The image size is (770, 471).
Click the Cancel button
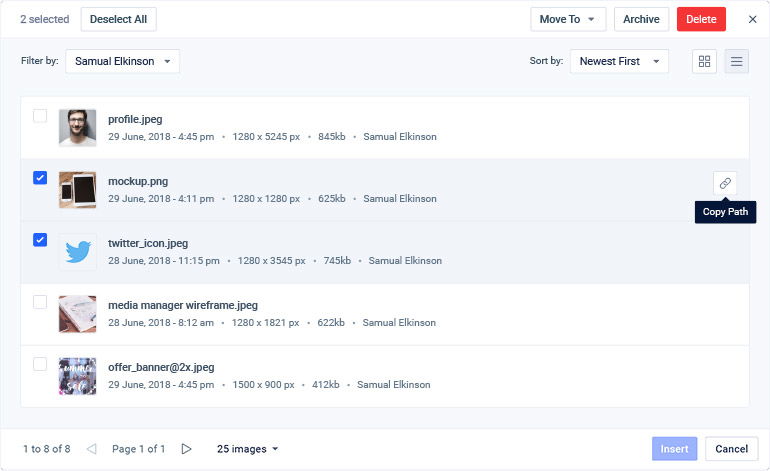click(x=731, y=449)
